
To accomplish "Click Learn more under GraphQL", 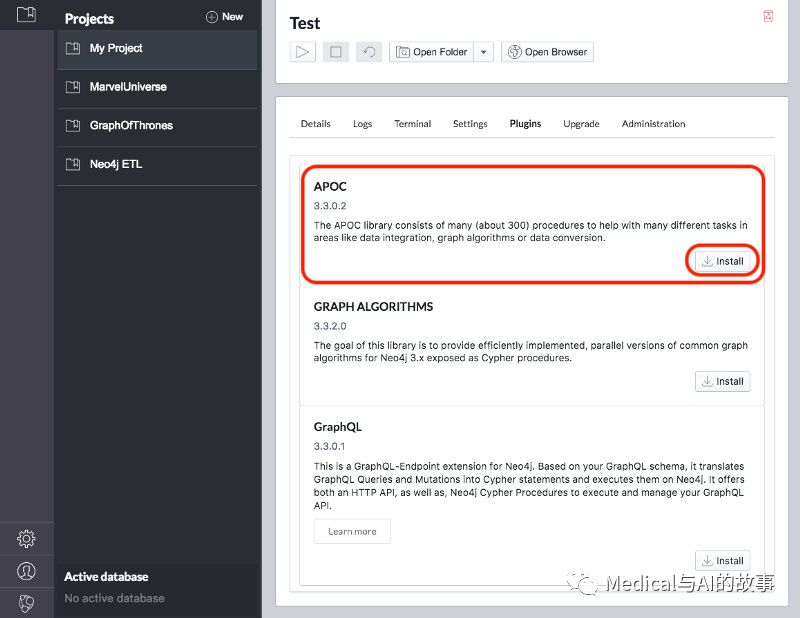I will click(x=353, y=532).
